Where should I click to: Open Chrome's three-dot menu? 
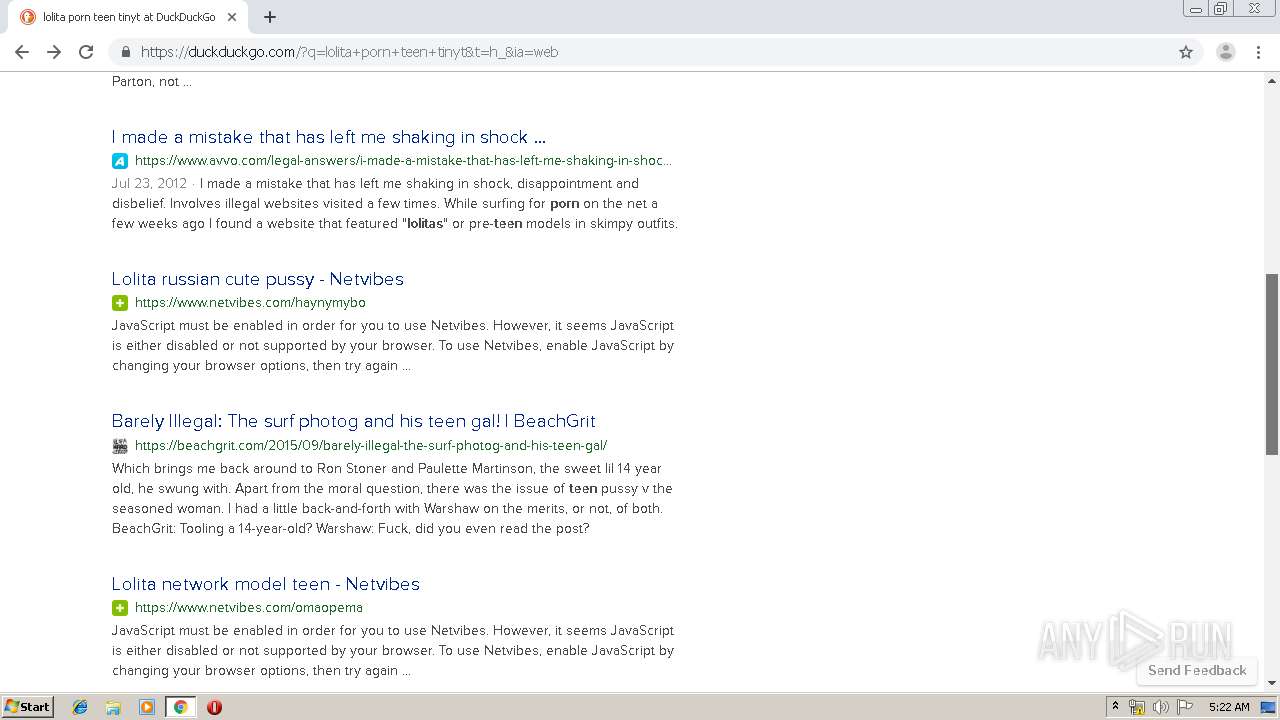pyautogui.click(x=1258, y=52)
